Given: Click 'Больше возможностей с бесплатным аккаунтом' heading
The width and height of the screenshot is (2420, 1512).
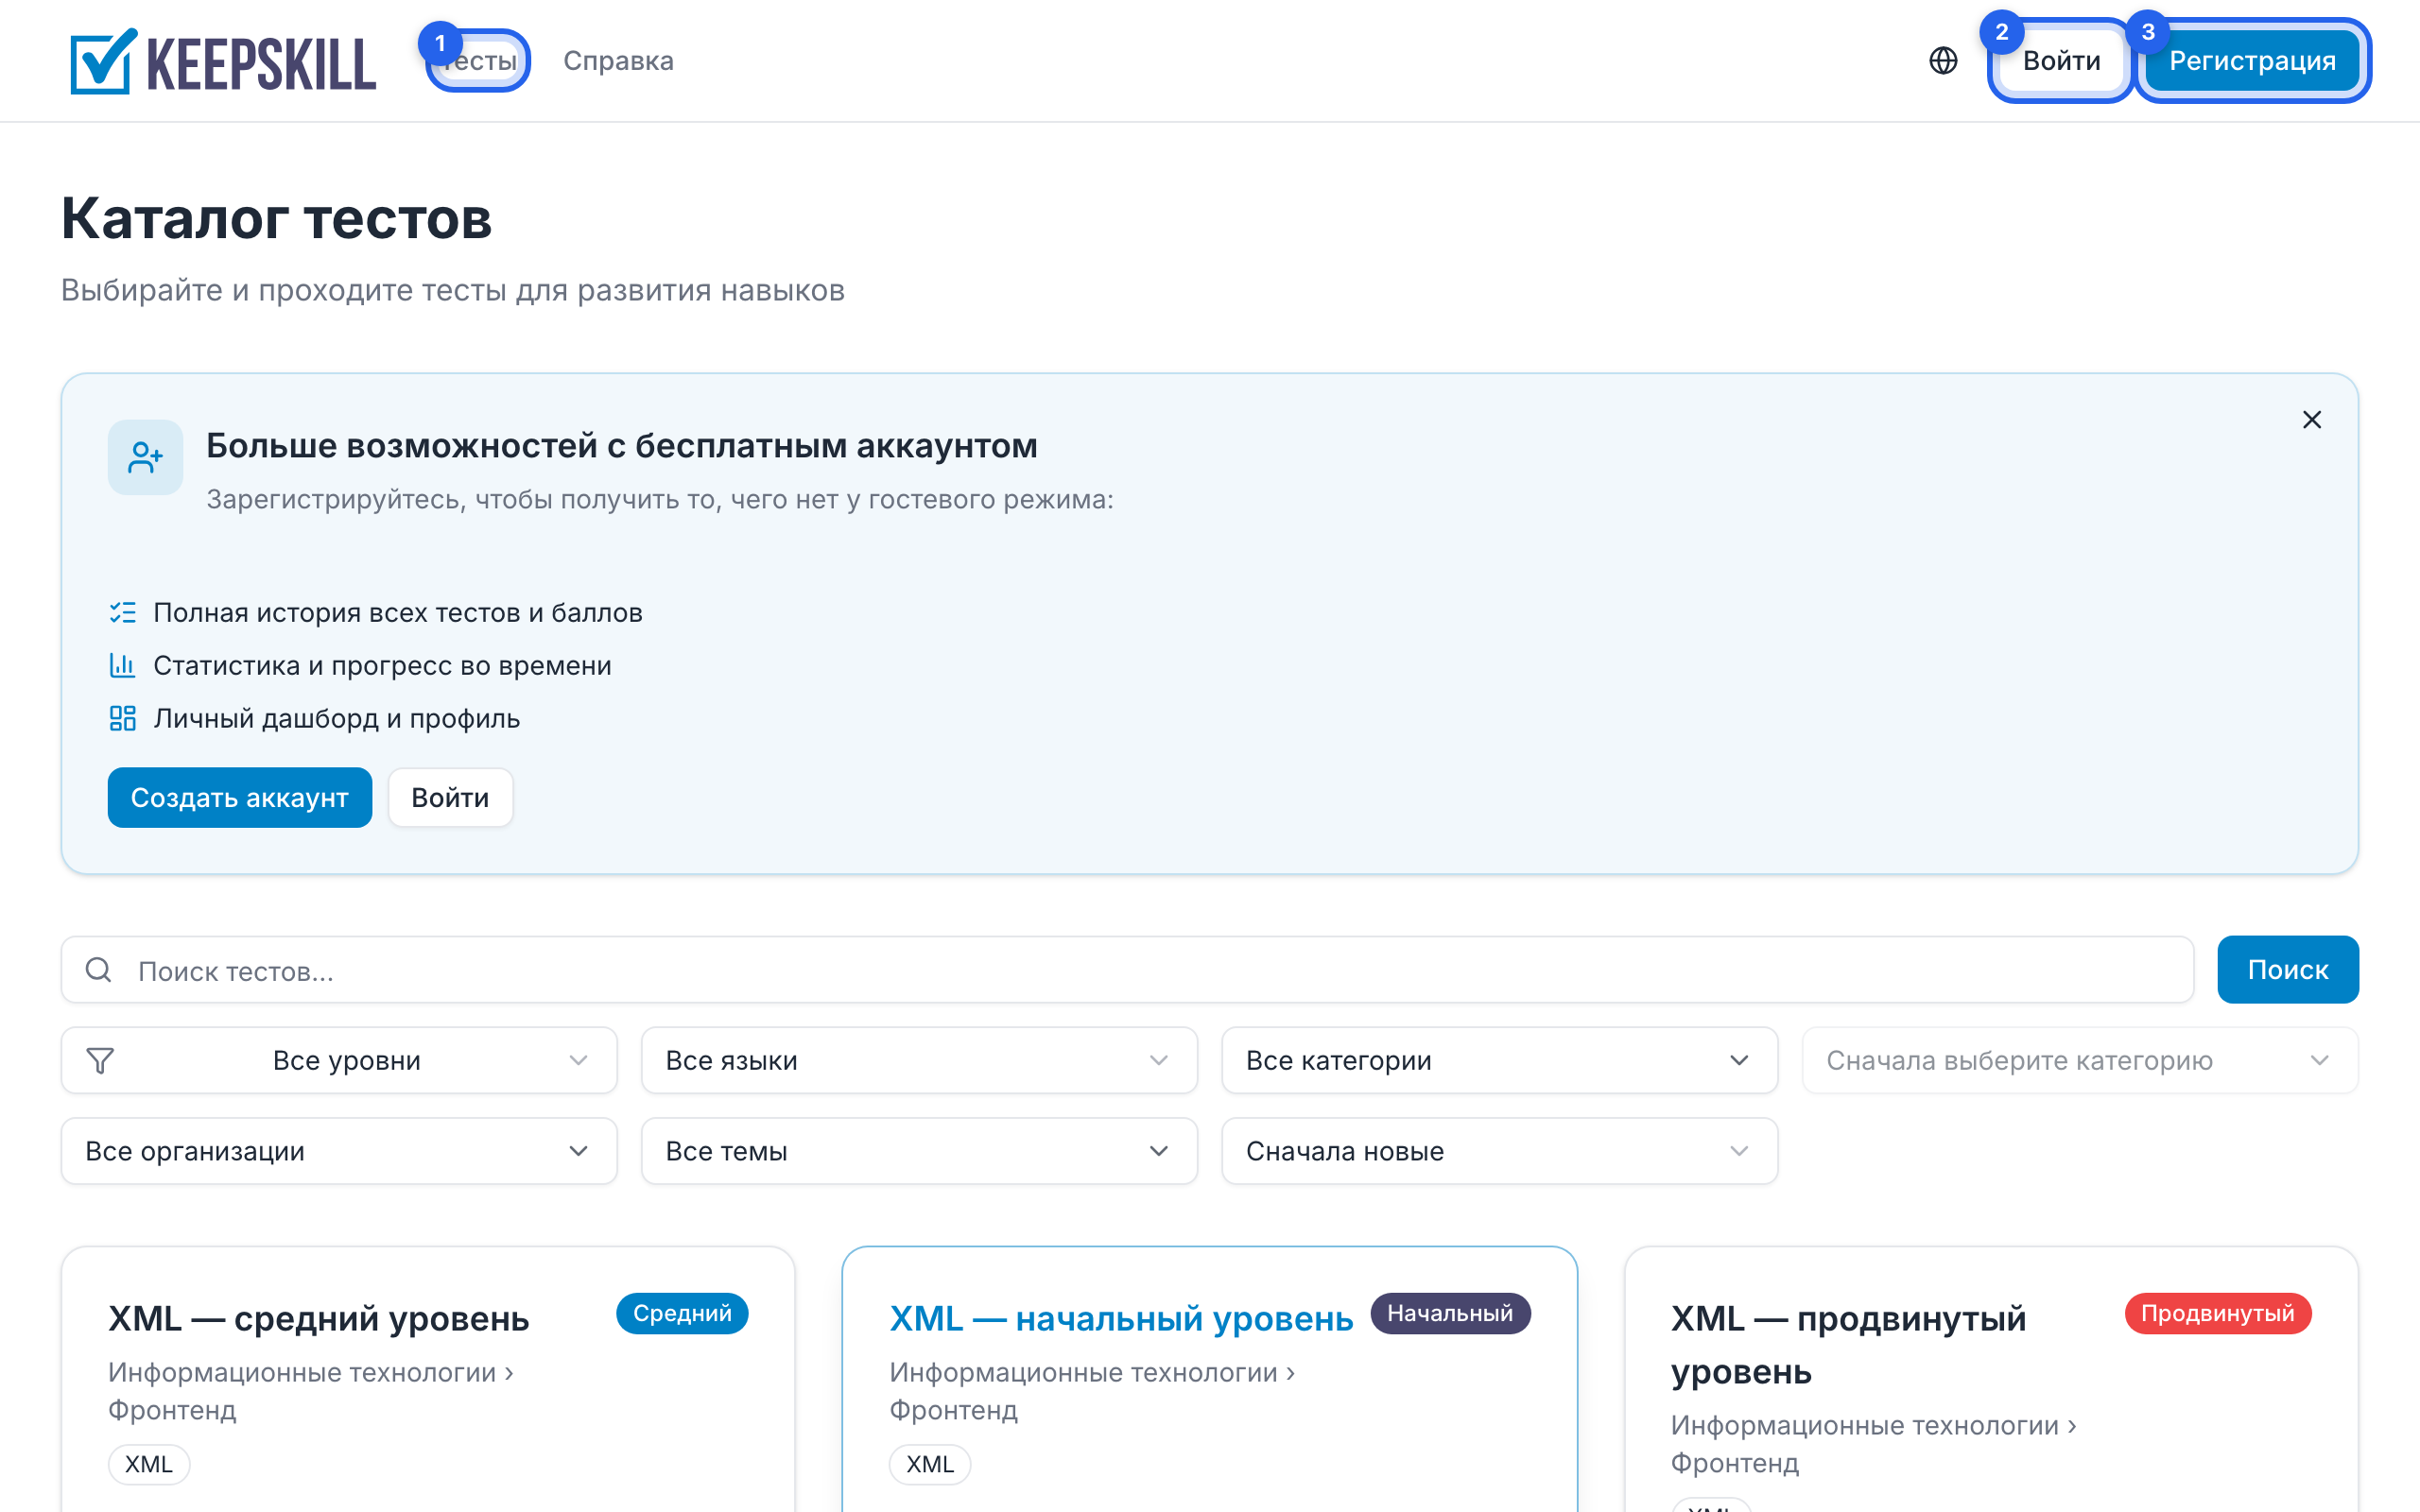Looking at the screenshot, I should click(x=622, y=446).
